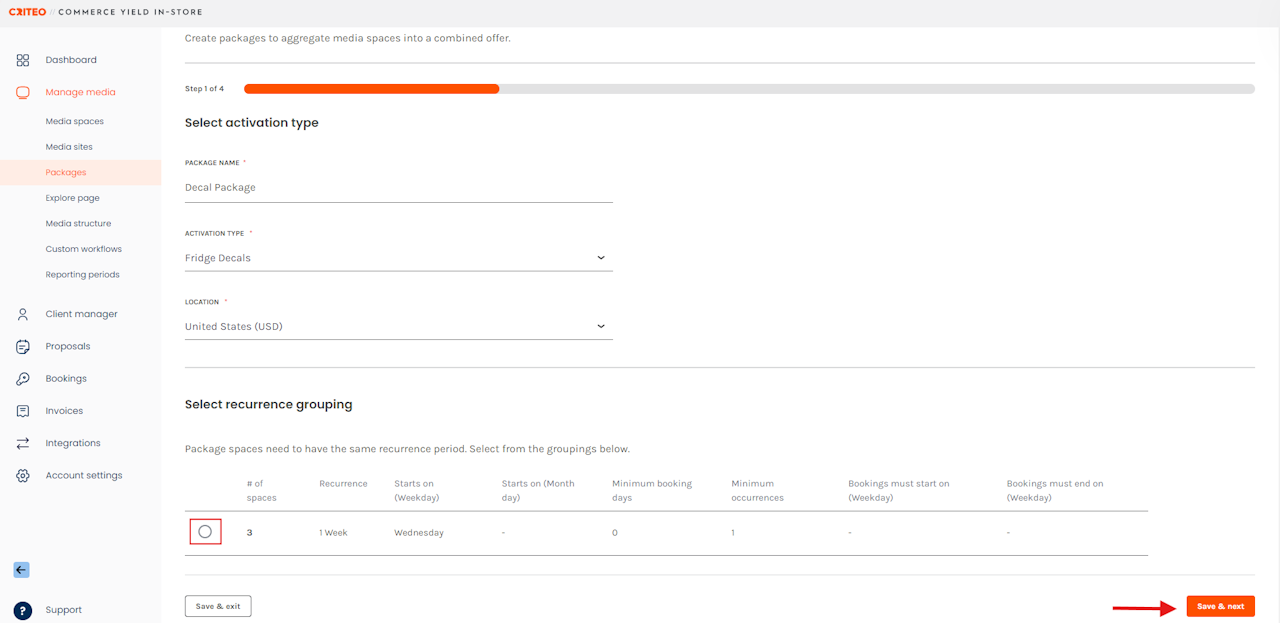Go to Media sites submenu item

pyautogui.click(x=69, y=147)
